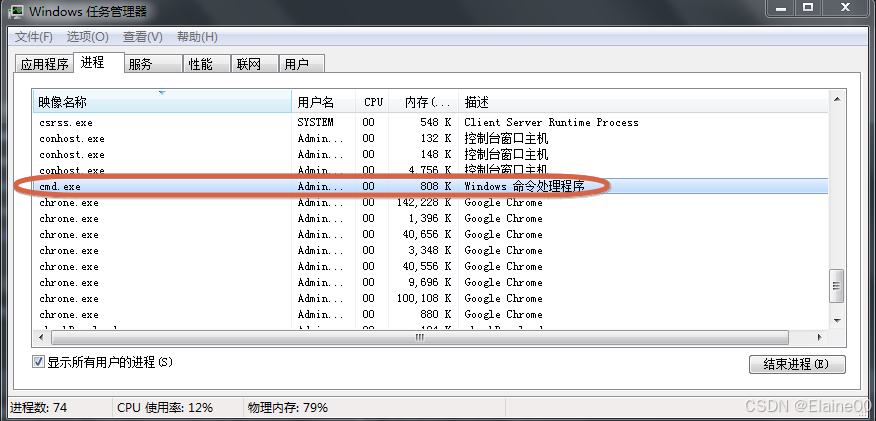Click the SYSTEM user name cell

click(315, 122)
